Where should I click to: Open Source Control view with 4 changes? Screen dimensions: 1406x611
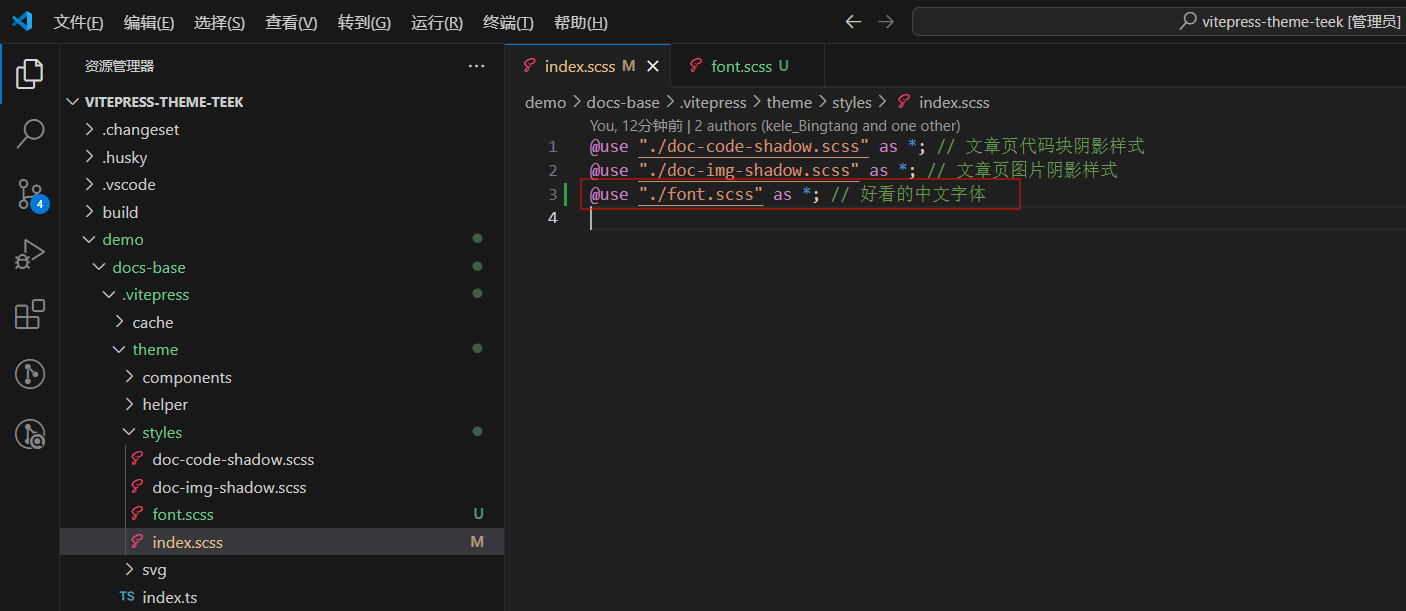click(30, 194)
